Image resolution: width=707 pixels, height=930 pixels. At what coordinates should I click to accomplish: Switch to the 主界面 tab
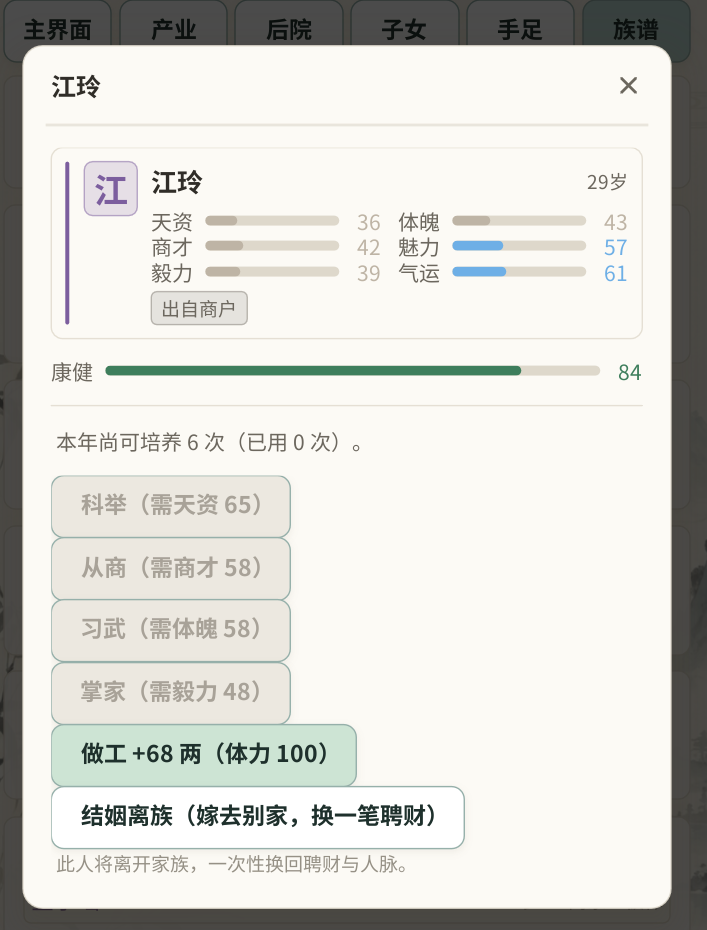[x=58, y=30]
